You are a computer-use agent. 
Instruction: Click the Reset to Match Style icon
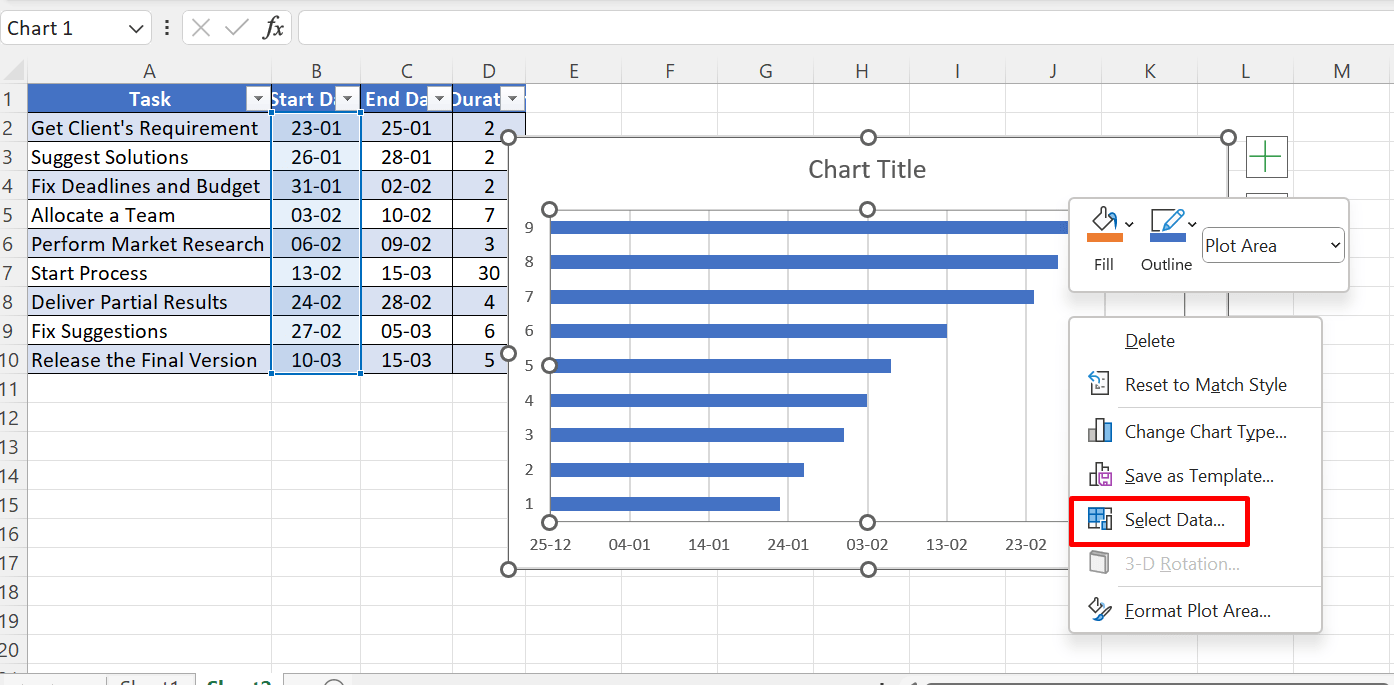pyautogui.click(x=1099, y=384)
